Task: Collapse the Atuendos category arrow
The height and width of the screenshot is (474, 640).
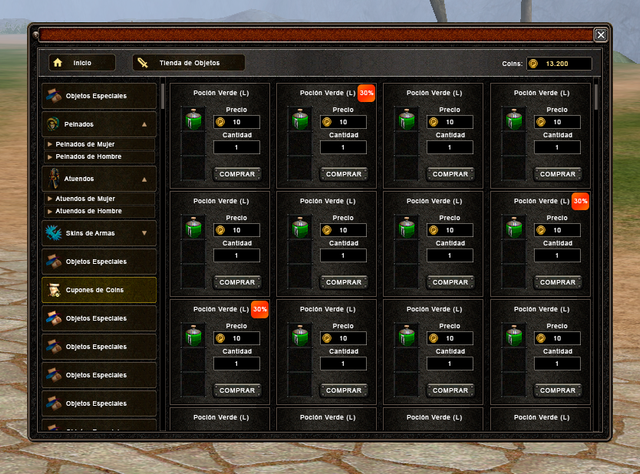Action: pos(146,180)
